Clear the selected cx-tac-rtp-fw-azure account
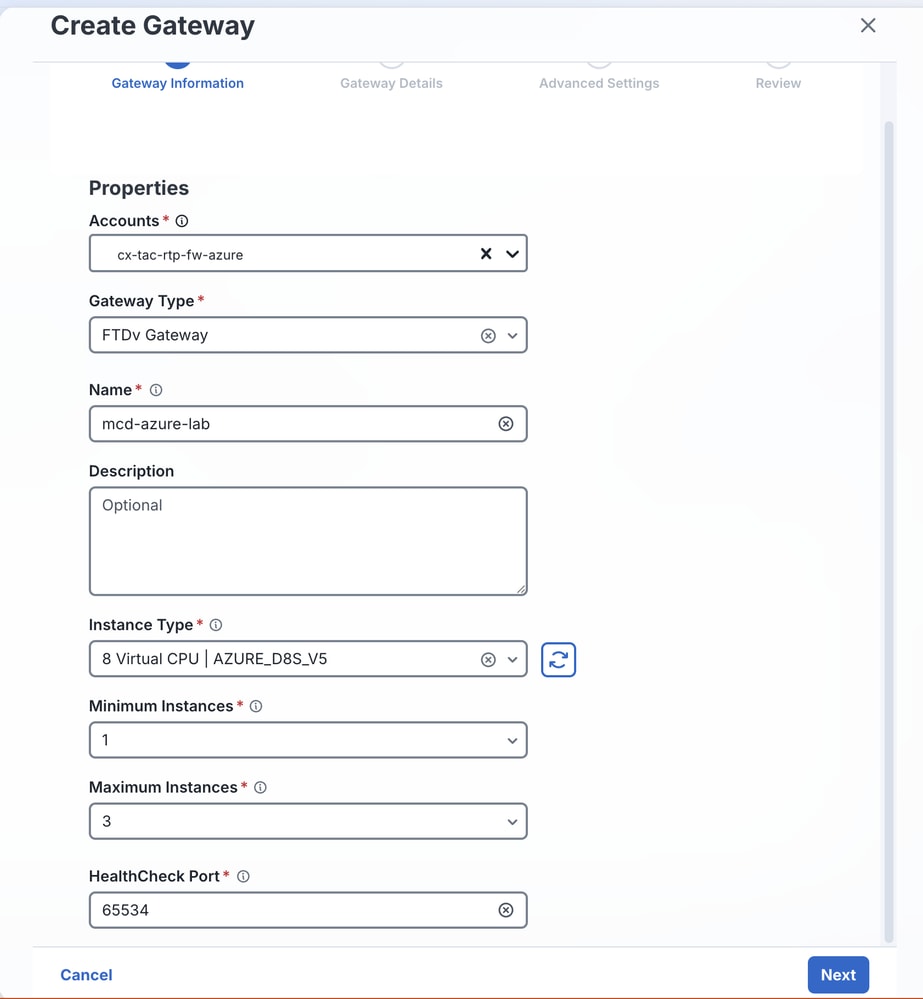 (486, 254)
